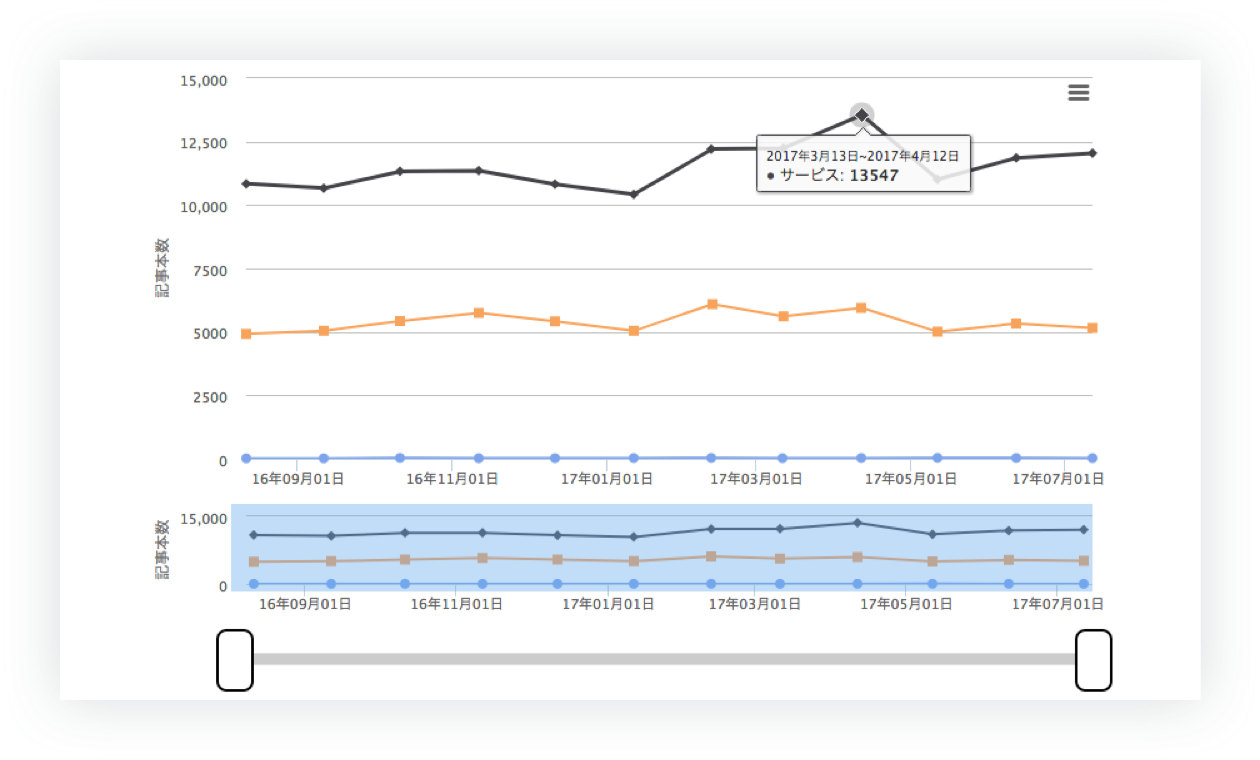Click the 5000 y-axis label
Image resolution: width=1260 pixels, height=760 pixels.
pos(211,333)
